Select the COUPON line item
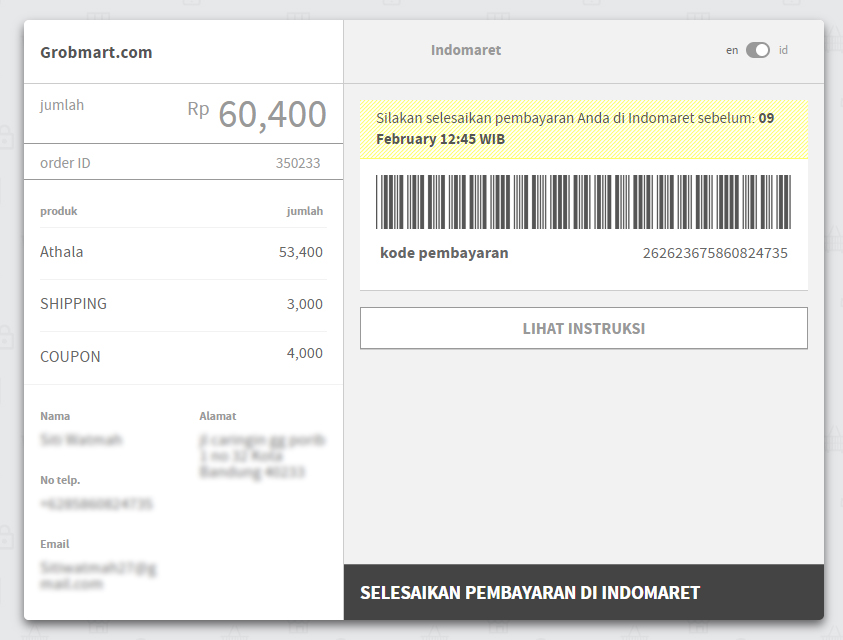Viewport: 843px width, 640px height. pos(70,357)
